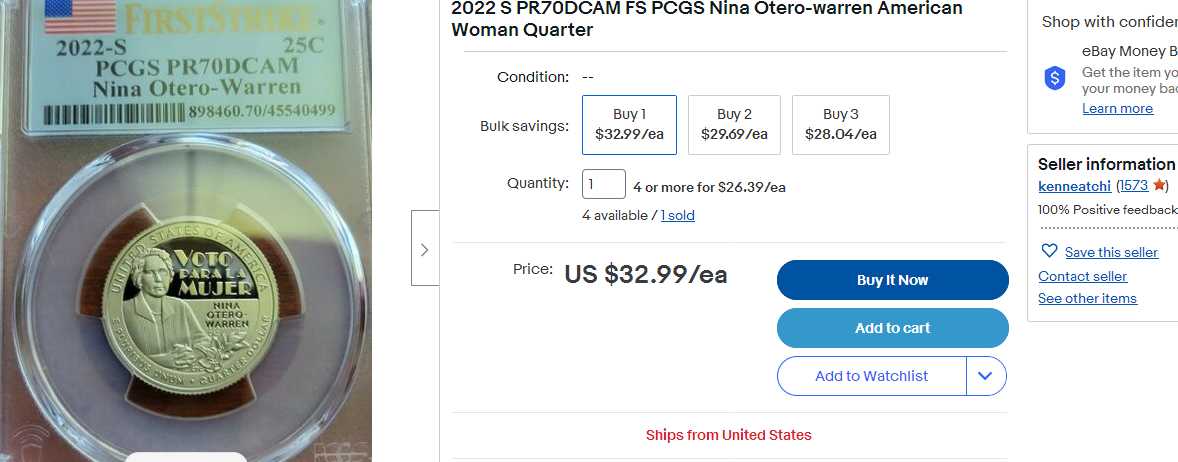Viewport: 1178px width, 462px height.
Task: Click the Add to Watchlist button
Action: (x=871, y=376)
